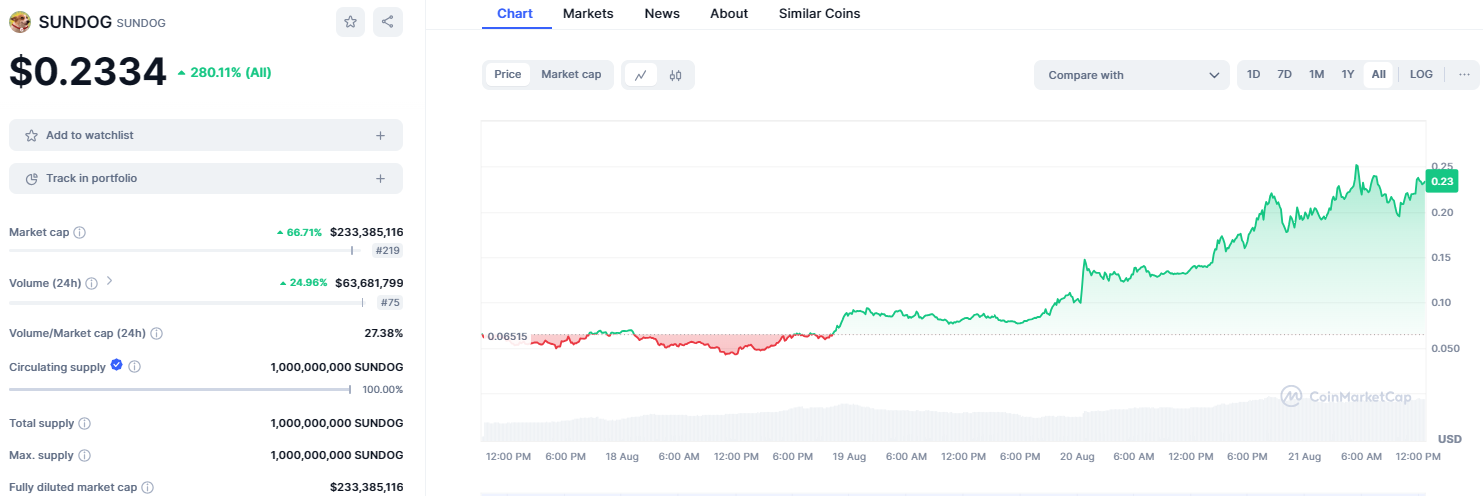The width and height of the screenshot is (1483, 496).
Task: Switch the chart to Market cap
Action: click(571, 75)
